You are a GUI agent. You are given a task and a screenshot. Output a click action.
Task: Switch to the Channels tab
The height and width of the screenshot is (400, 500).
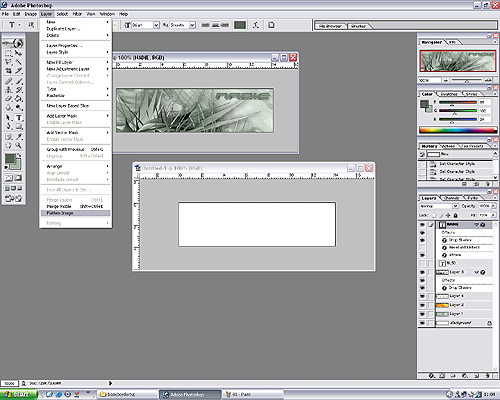click(x=452, y=198)
